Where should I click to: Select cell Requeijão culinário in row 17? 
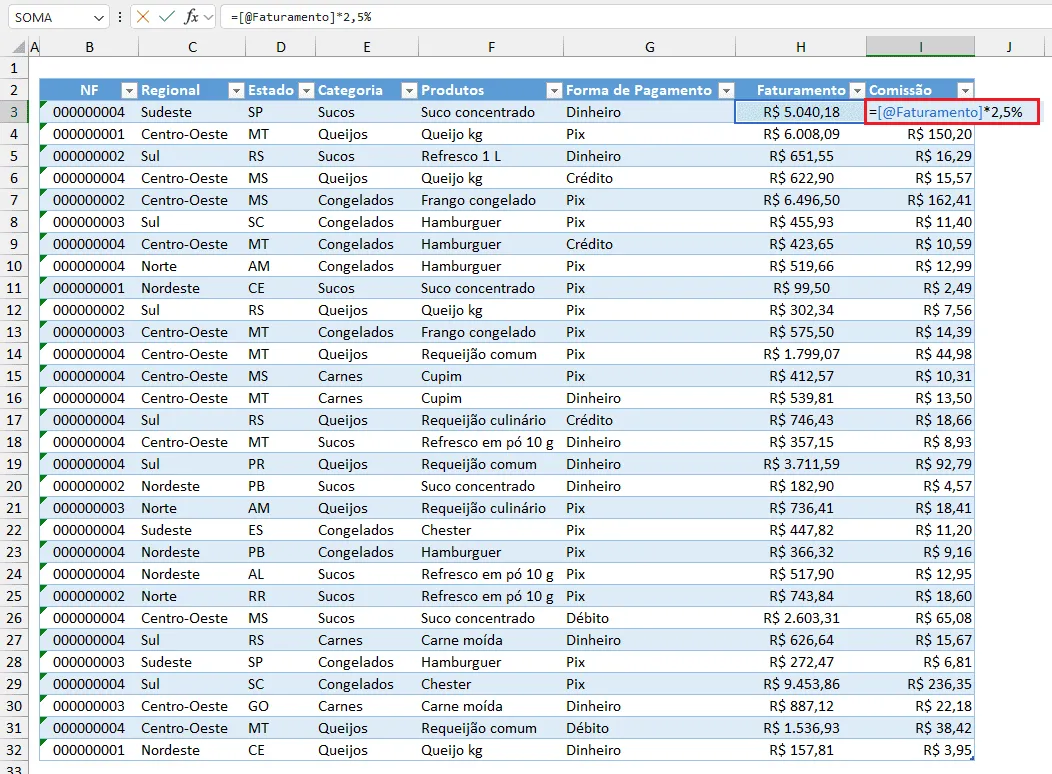point(491,420)
